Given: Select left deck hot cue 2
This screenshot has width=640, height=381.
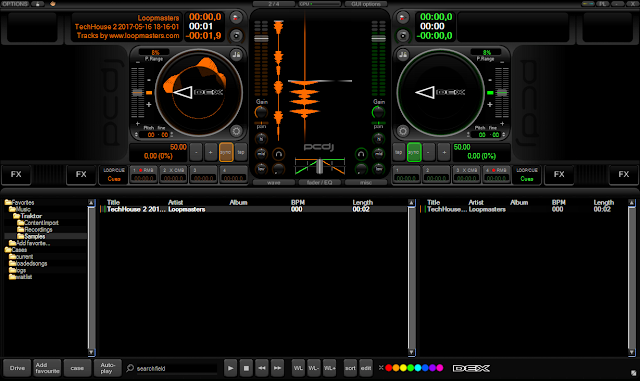Looking at the screenshot, I should (173, 174).
